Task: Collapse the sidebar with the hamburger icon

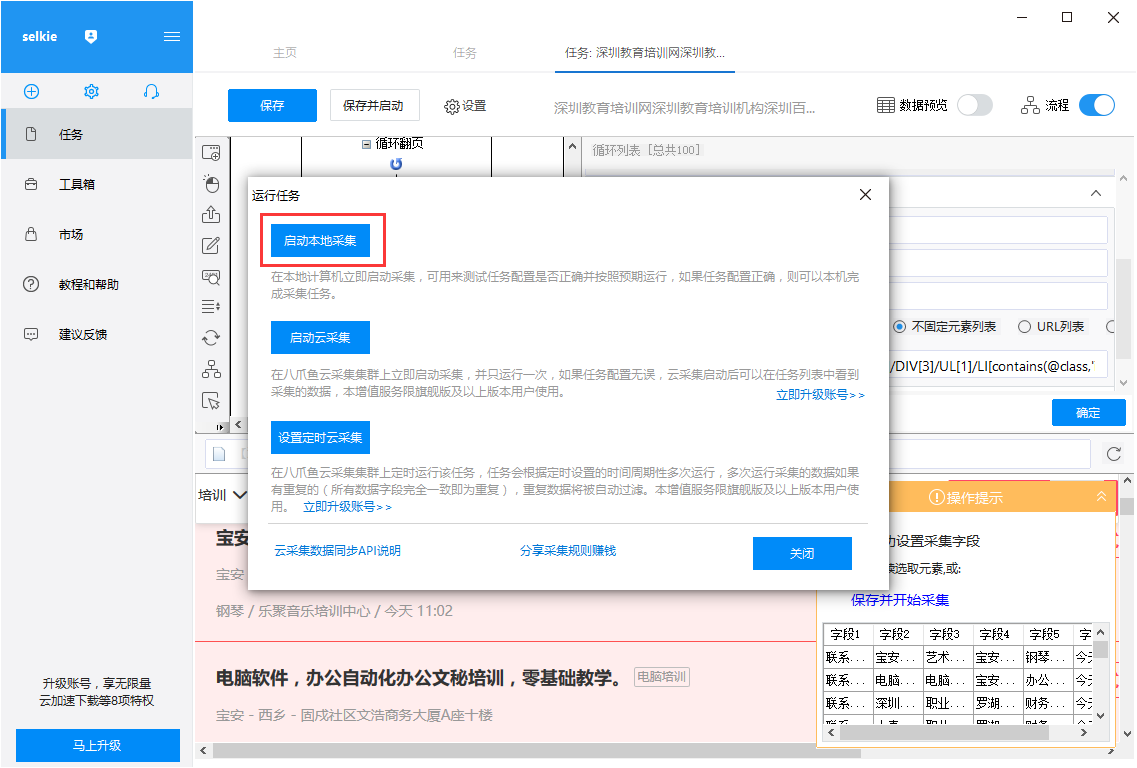Action: click(x=172, y=36)
